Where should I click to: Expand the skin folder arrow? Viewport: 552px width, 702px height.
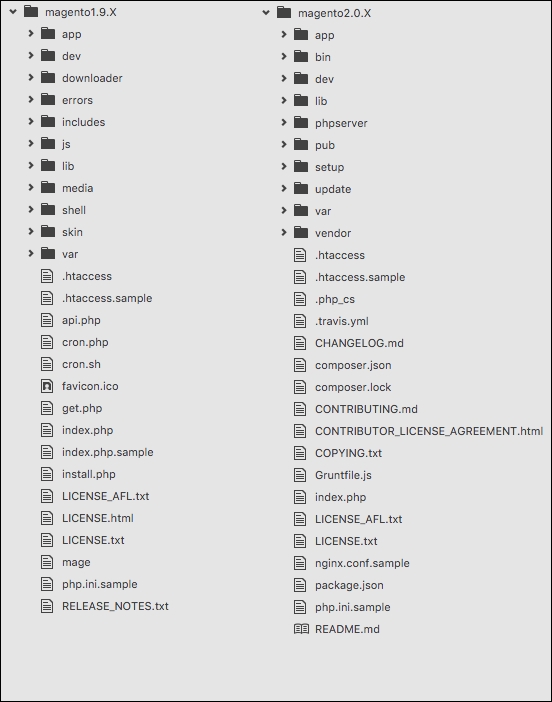[31, 231]
